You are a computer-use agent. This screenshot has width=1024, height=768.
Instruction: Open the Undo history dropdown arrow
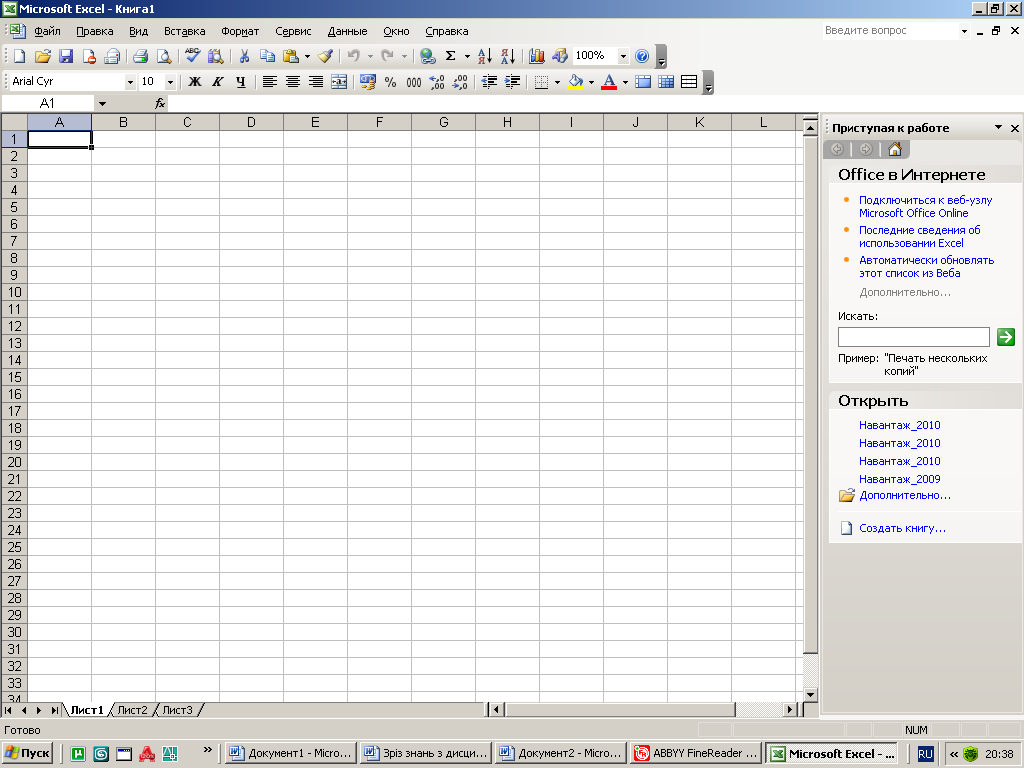[370, 56]
